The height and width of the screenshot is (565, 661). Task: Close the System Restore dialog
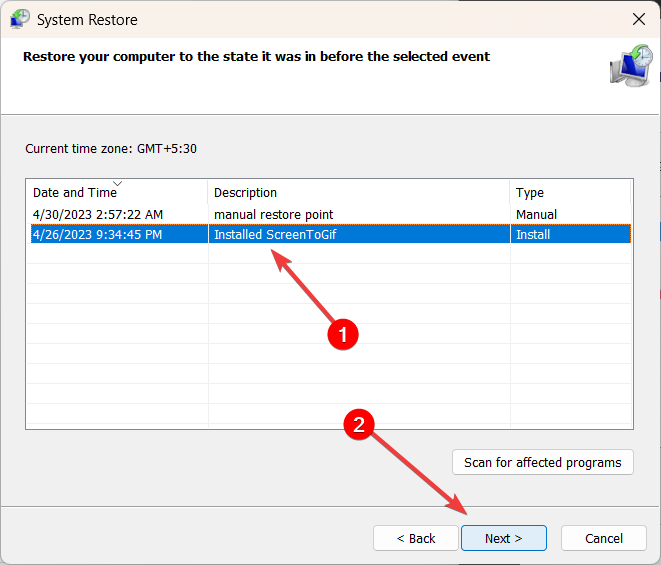(x=639, y=19)
